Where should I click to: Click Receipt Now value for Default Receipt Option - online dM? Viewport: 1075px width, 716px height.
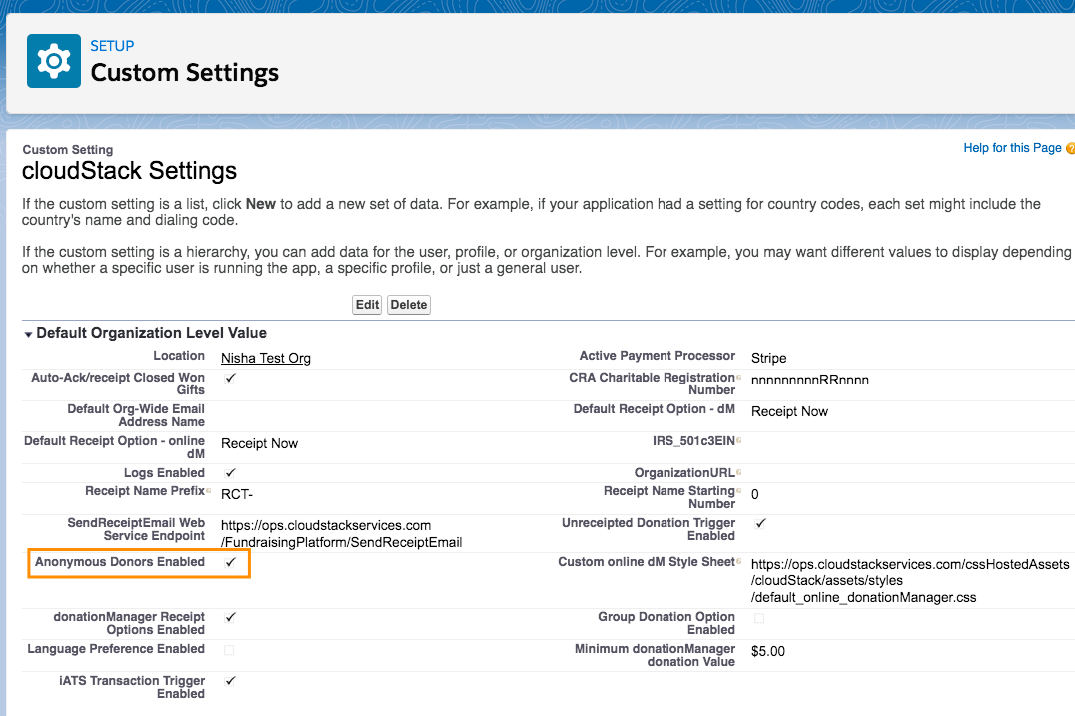click(259, 444)
